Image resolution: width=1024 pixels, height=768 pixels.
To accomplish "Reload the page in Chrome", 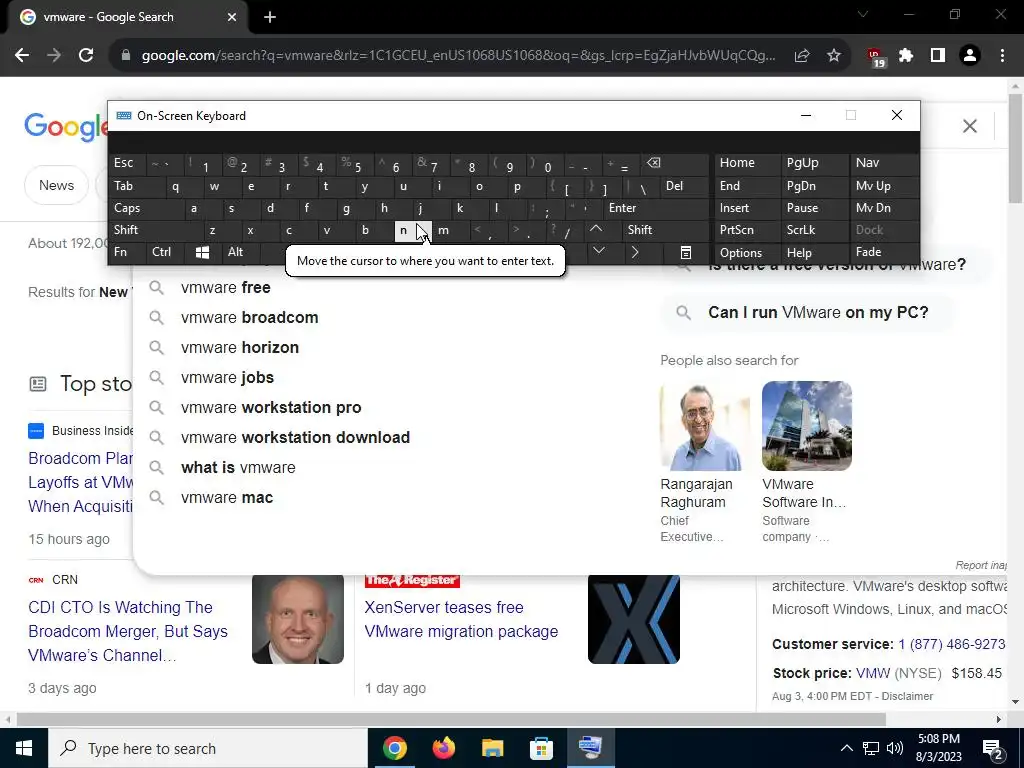I will (x=86, y=56).
